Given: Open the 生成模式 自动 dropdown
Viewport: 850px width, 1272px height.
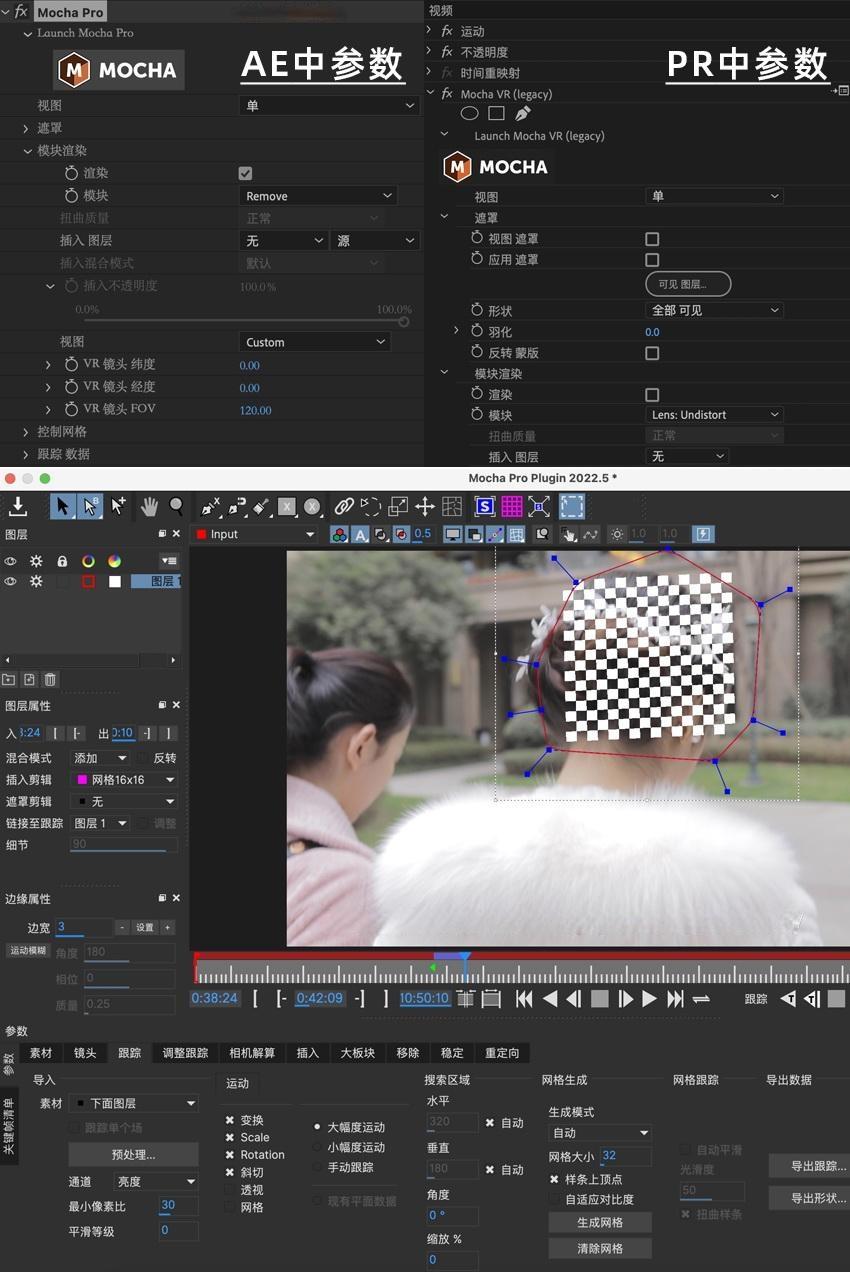Looking at the screenshot, I should [598, 1133].
